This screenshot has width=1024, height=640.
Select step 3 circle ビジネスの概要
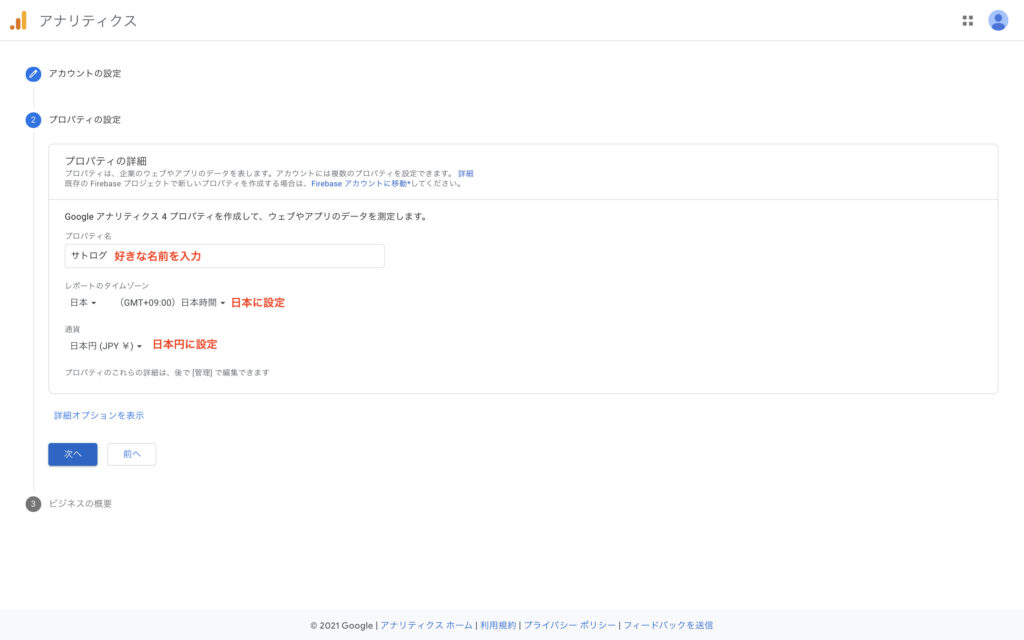33,504
